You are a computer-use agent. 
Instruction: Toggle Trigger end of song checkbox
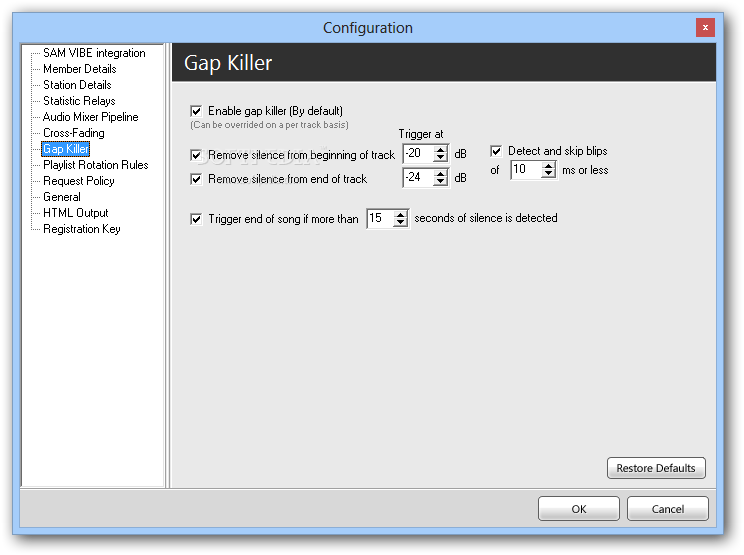pos(196,219)
